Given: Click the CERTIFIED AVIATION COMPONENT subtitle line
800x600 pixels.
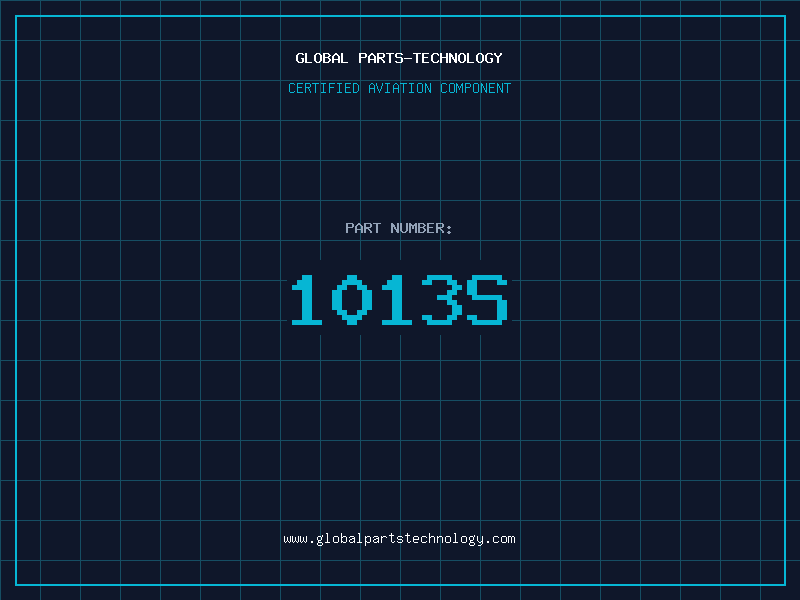Looking at the screenshot, I should [x=399, y=88].
